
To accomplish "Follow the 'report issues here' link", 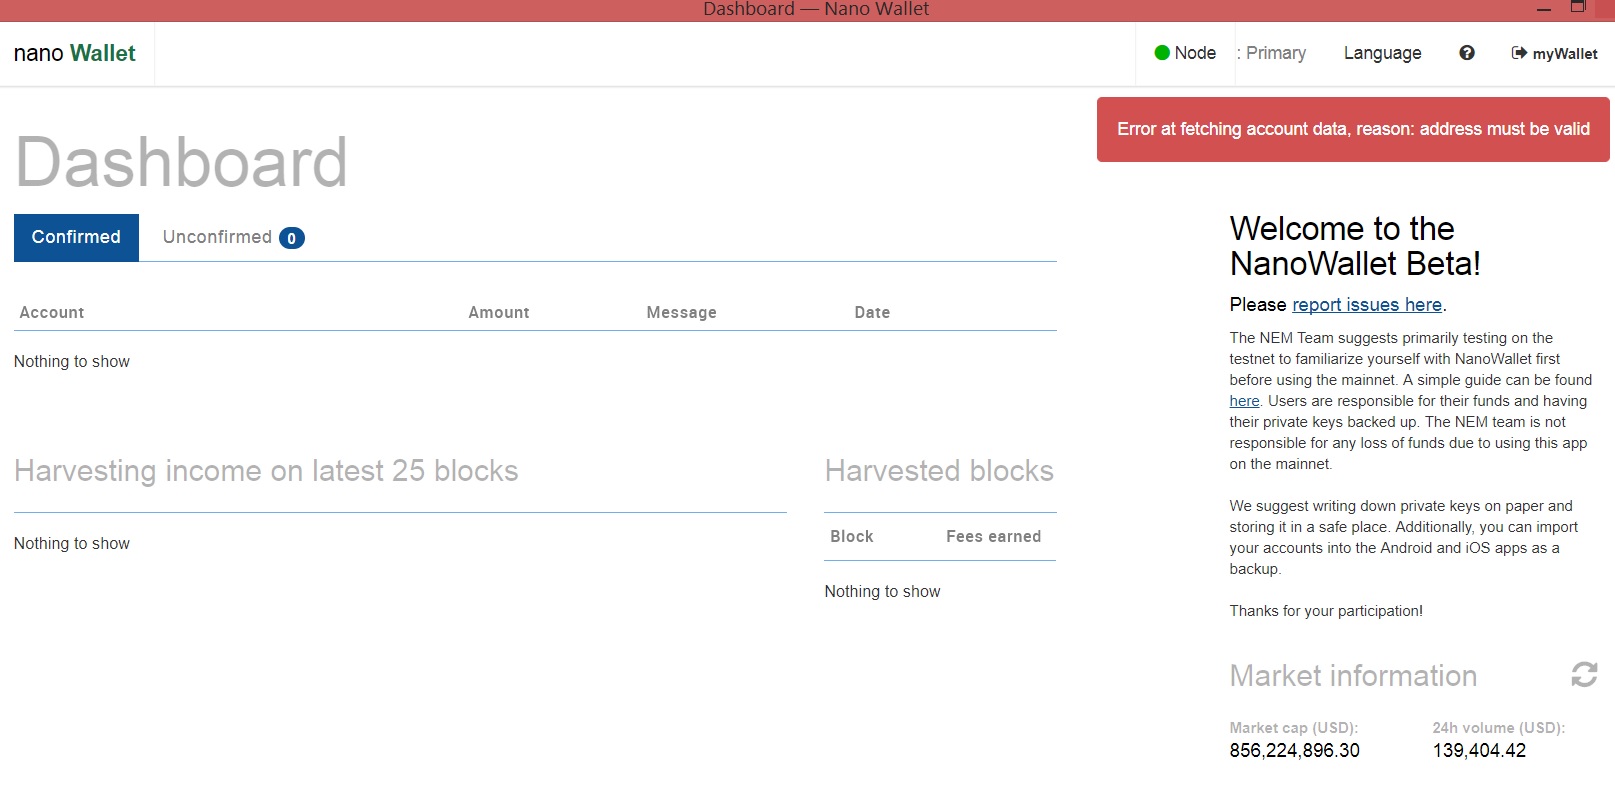I will (1366, 305).
